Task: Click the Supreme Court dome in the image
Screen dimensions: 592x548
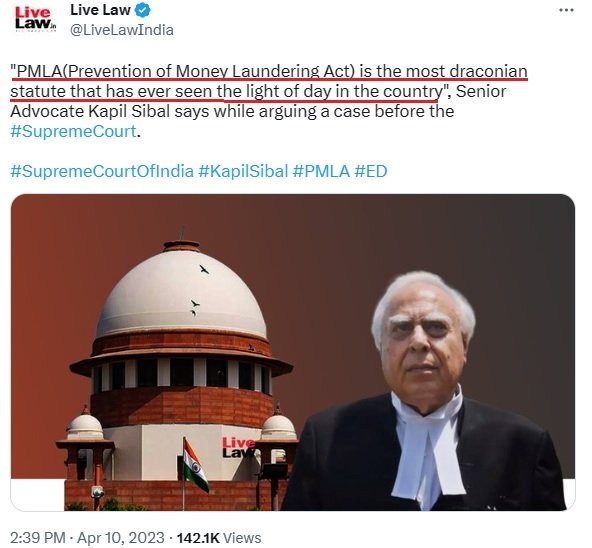Action: point(181,289)
